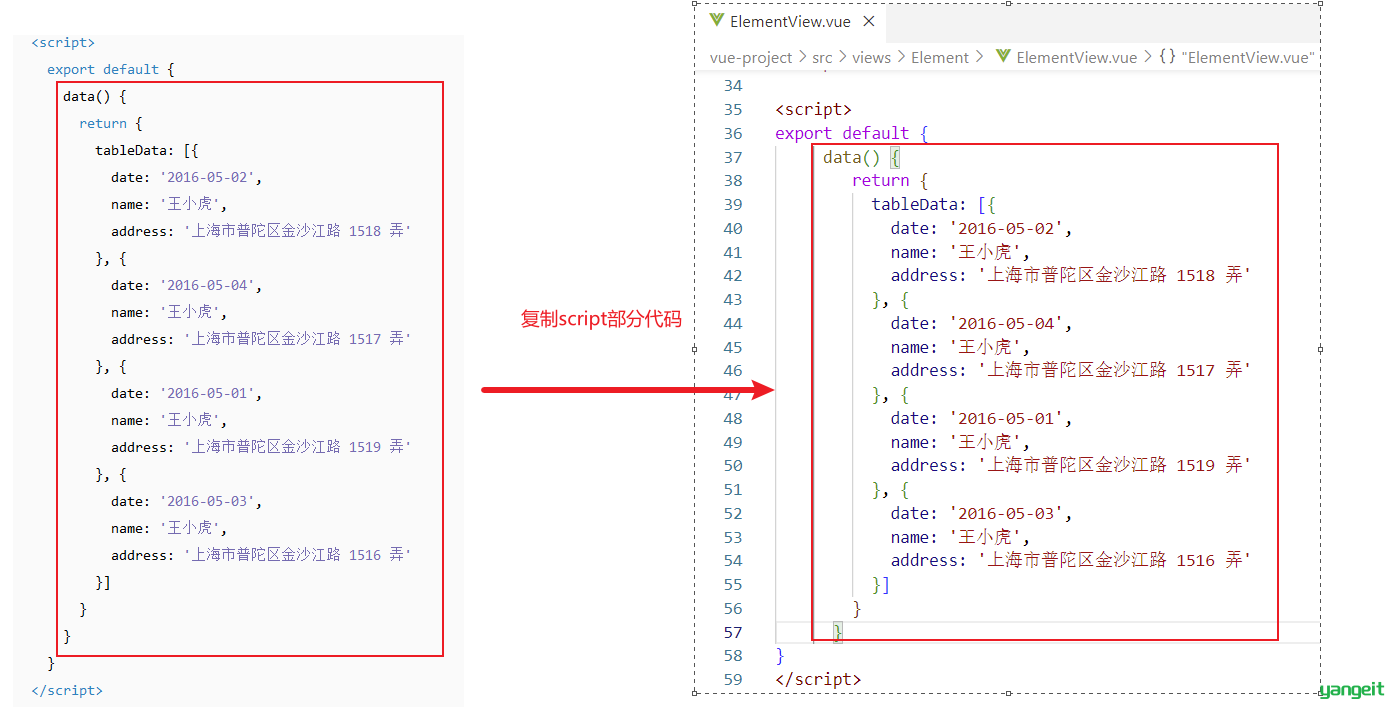The width and height of the screenshot is (1395, 709).
Task: Click 'export default {' in the VS Code editor
Action: click(852, 134)
